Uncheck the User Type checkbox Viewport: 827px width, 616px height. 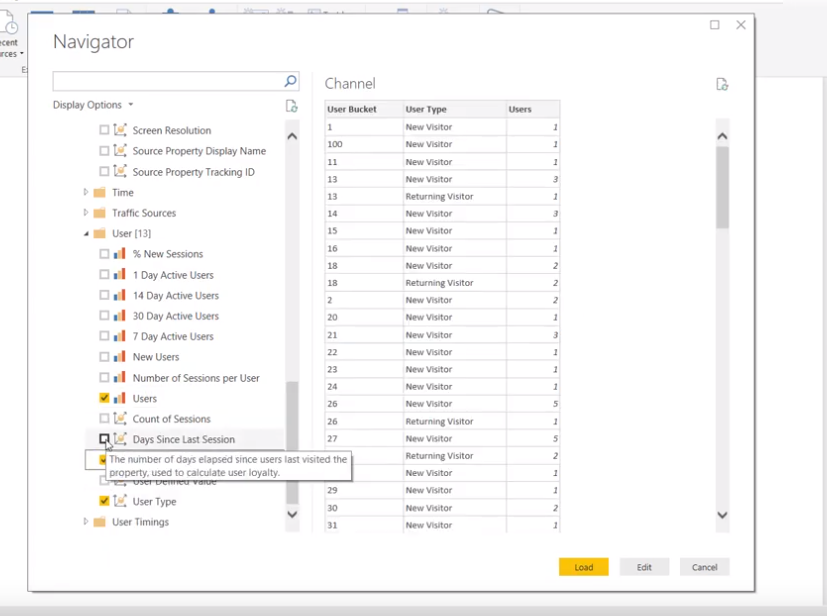pos(104,501)
